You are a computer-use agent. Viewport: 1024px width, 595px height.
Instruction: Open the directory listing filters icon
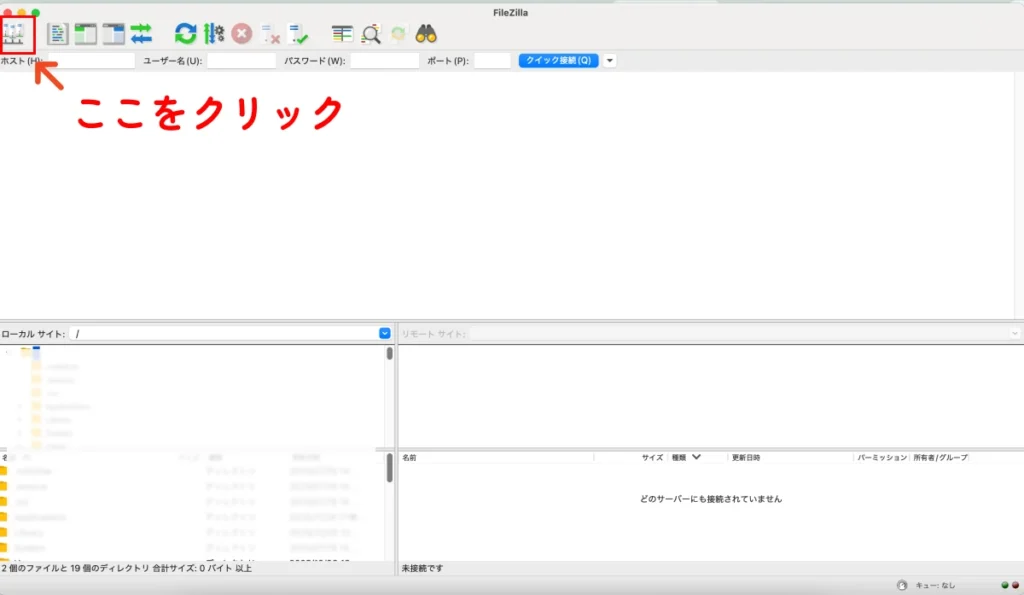(343, 34)
